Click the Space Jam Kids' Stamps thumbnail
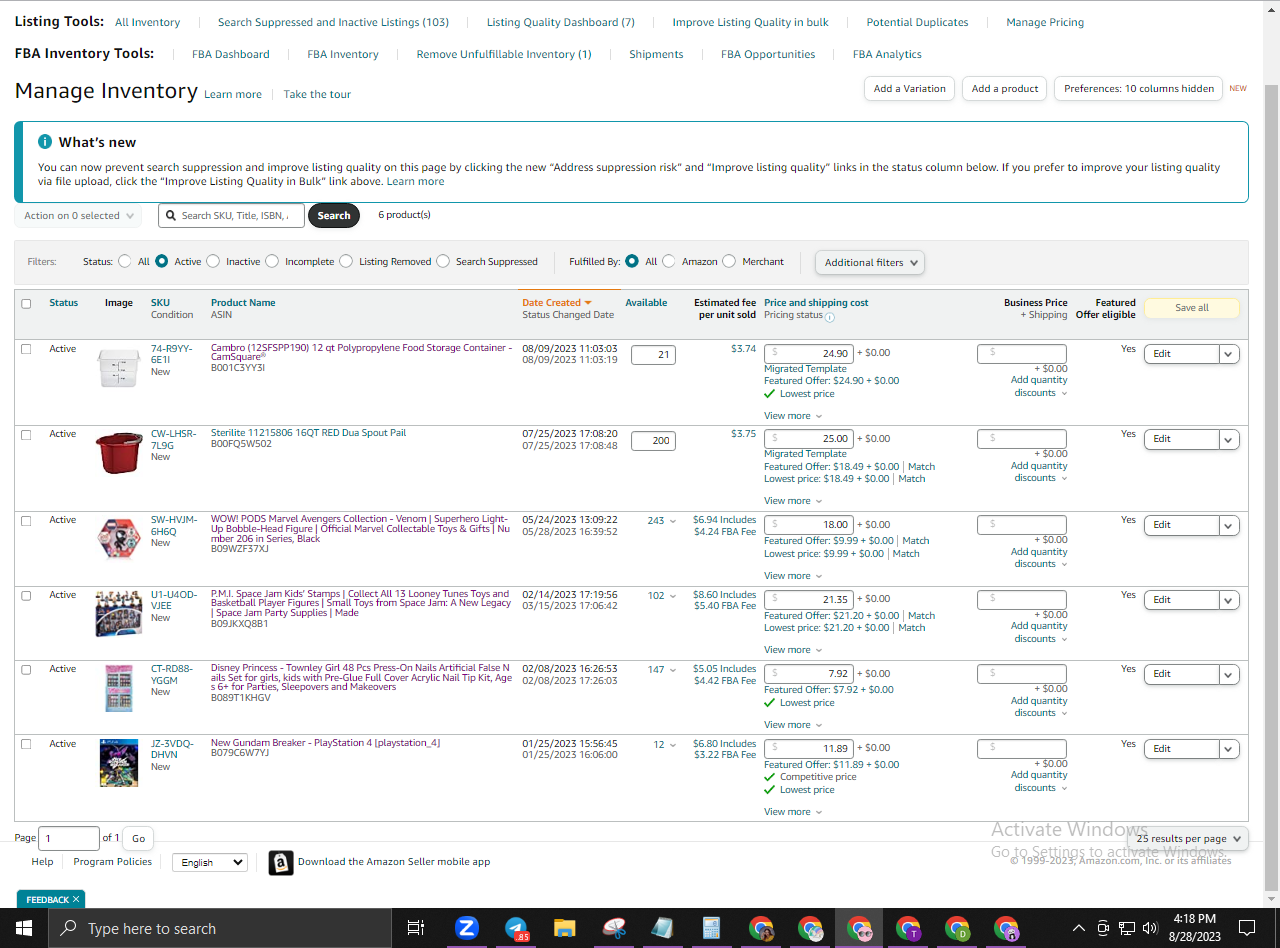Viewport: 1280px width, 948px height. (119, 613)
